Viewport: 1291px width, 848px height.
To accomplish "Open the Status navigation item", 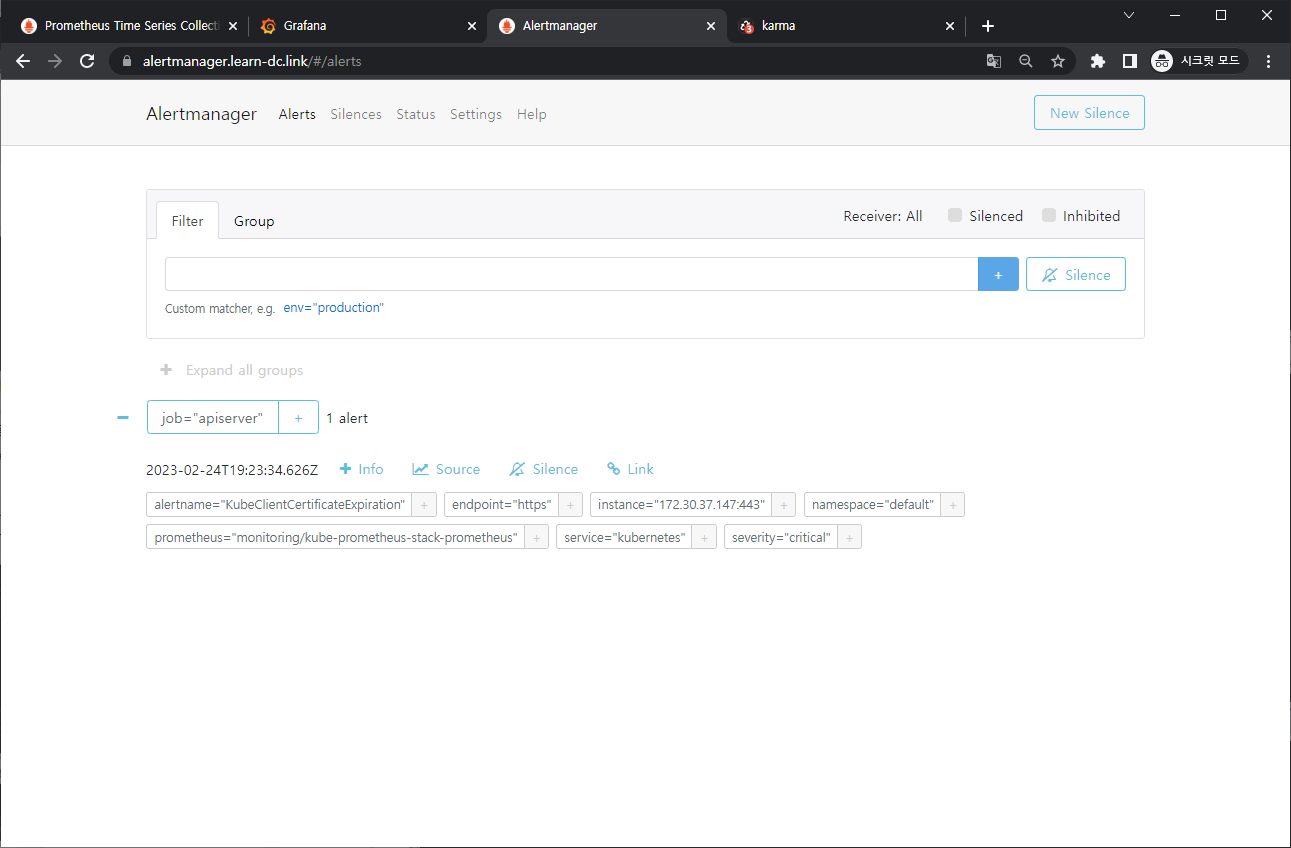I will tap(416, 114).
